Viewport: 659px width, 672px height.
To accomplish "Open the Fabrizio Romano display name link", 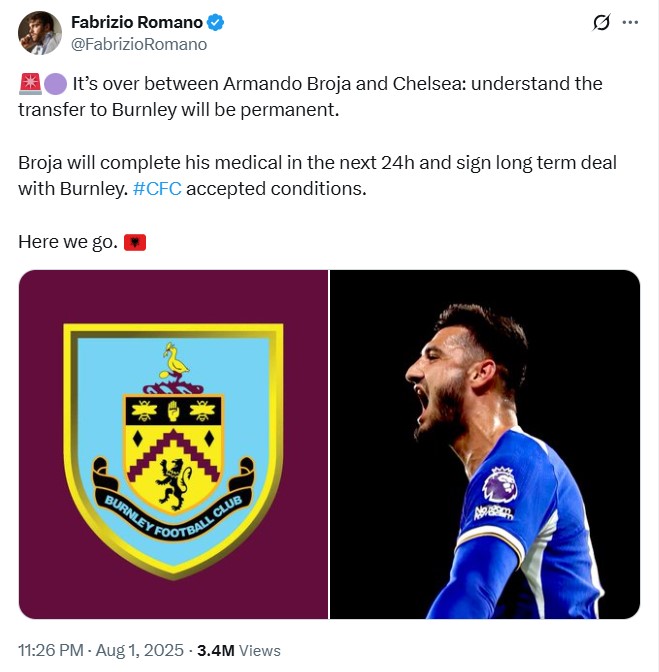I will [x=135, y=22].
